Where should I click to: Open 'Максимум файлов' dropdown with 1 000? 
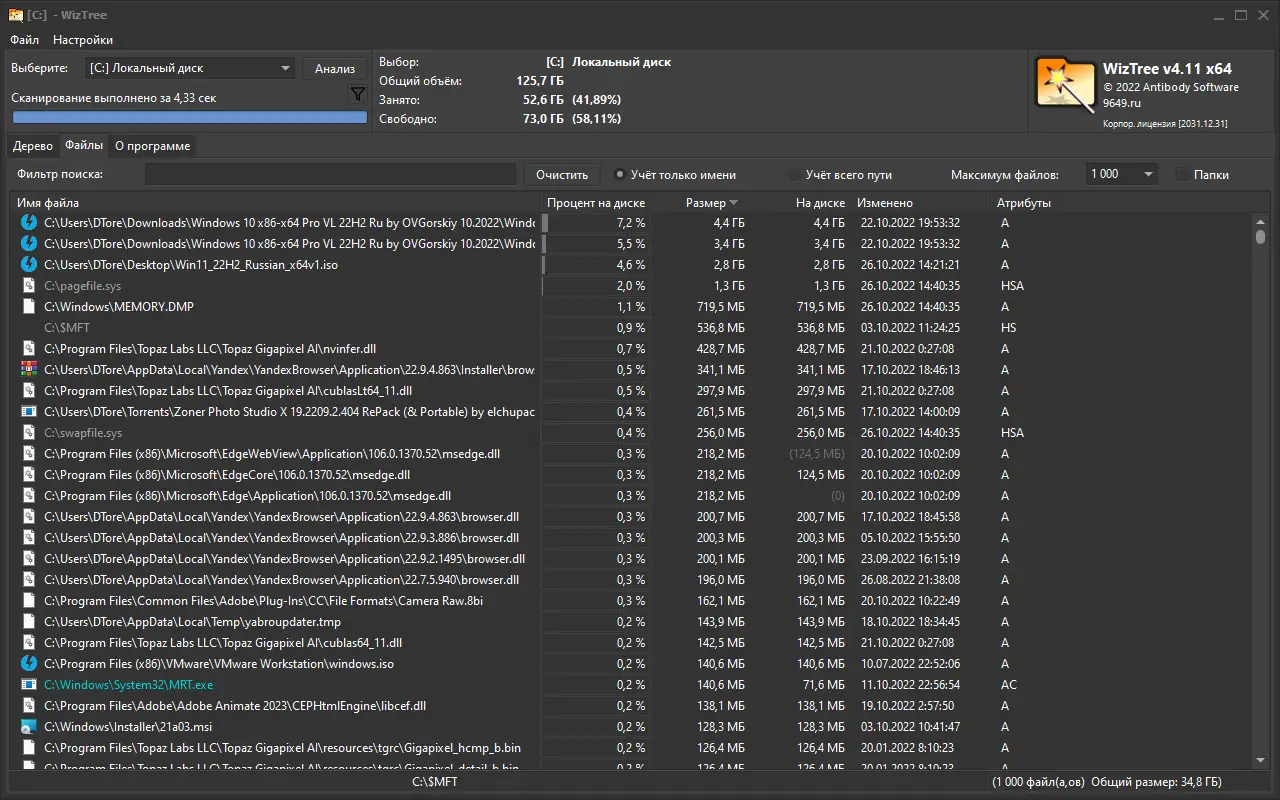pyautogui.click(x=1121, y=174)
